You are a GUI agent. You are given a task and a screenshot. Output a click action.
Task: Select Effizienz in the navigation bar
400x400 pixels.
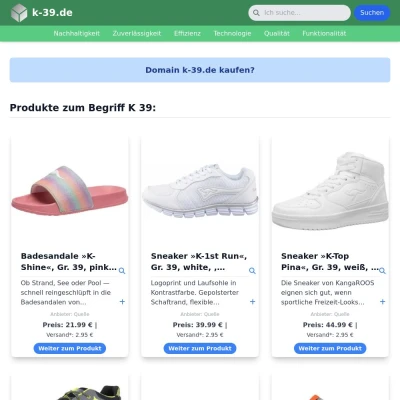point(187,33)
